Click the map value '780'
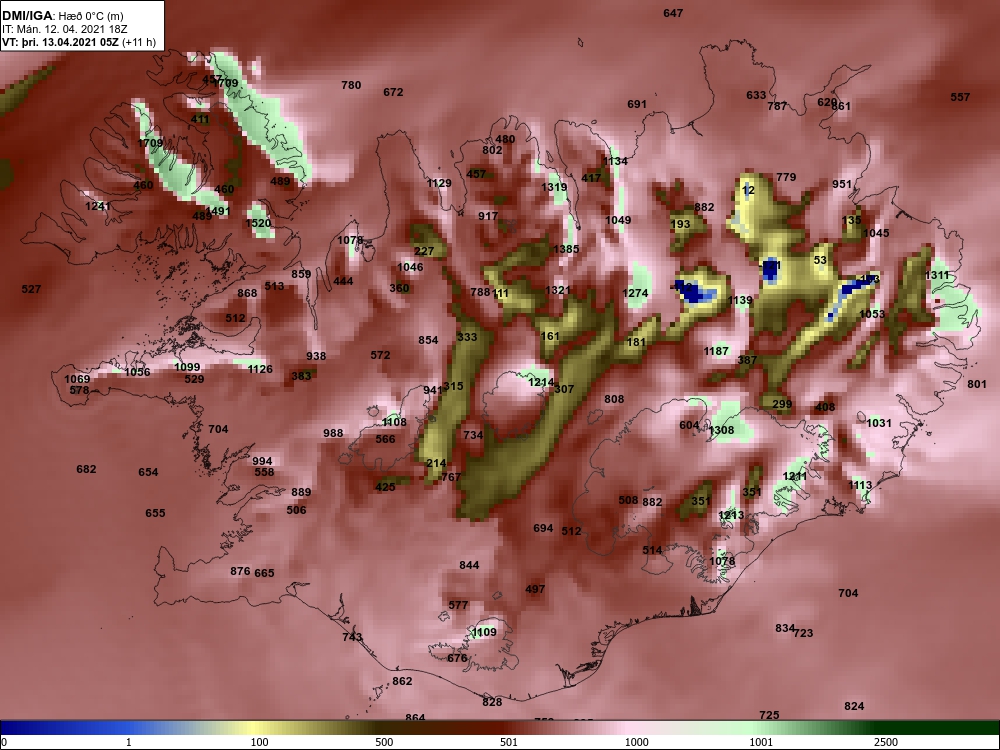 click(351, 85)
